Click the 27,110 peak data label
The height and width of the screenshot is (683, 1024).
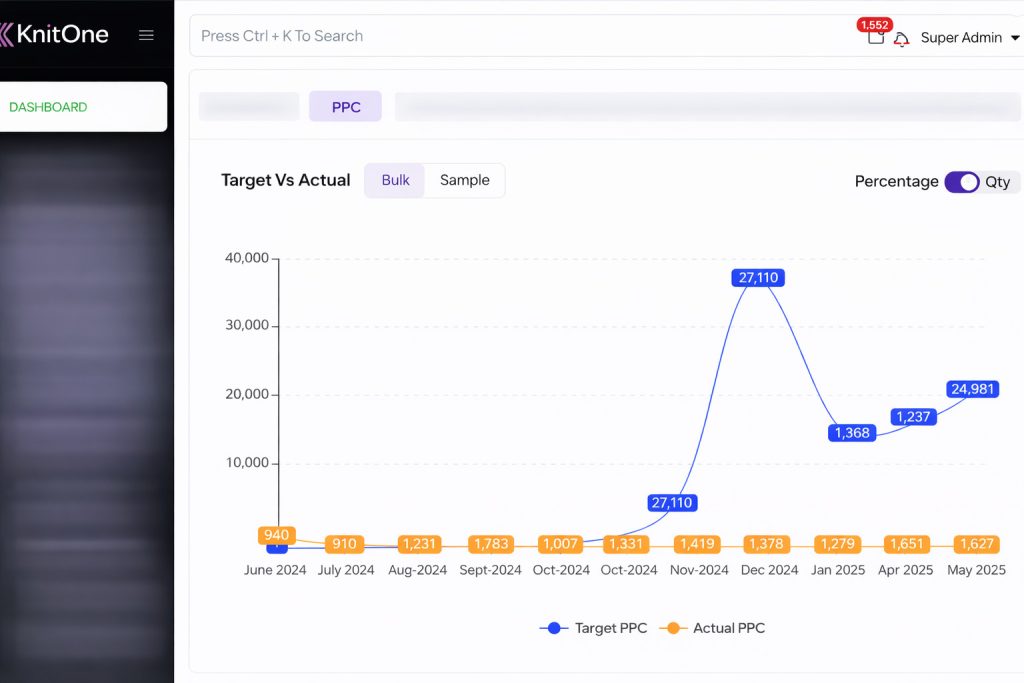pyautogui.click(x=758, y=278)
